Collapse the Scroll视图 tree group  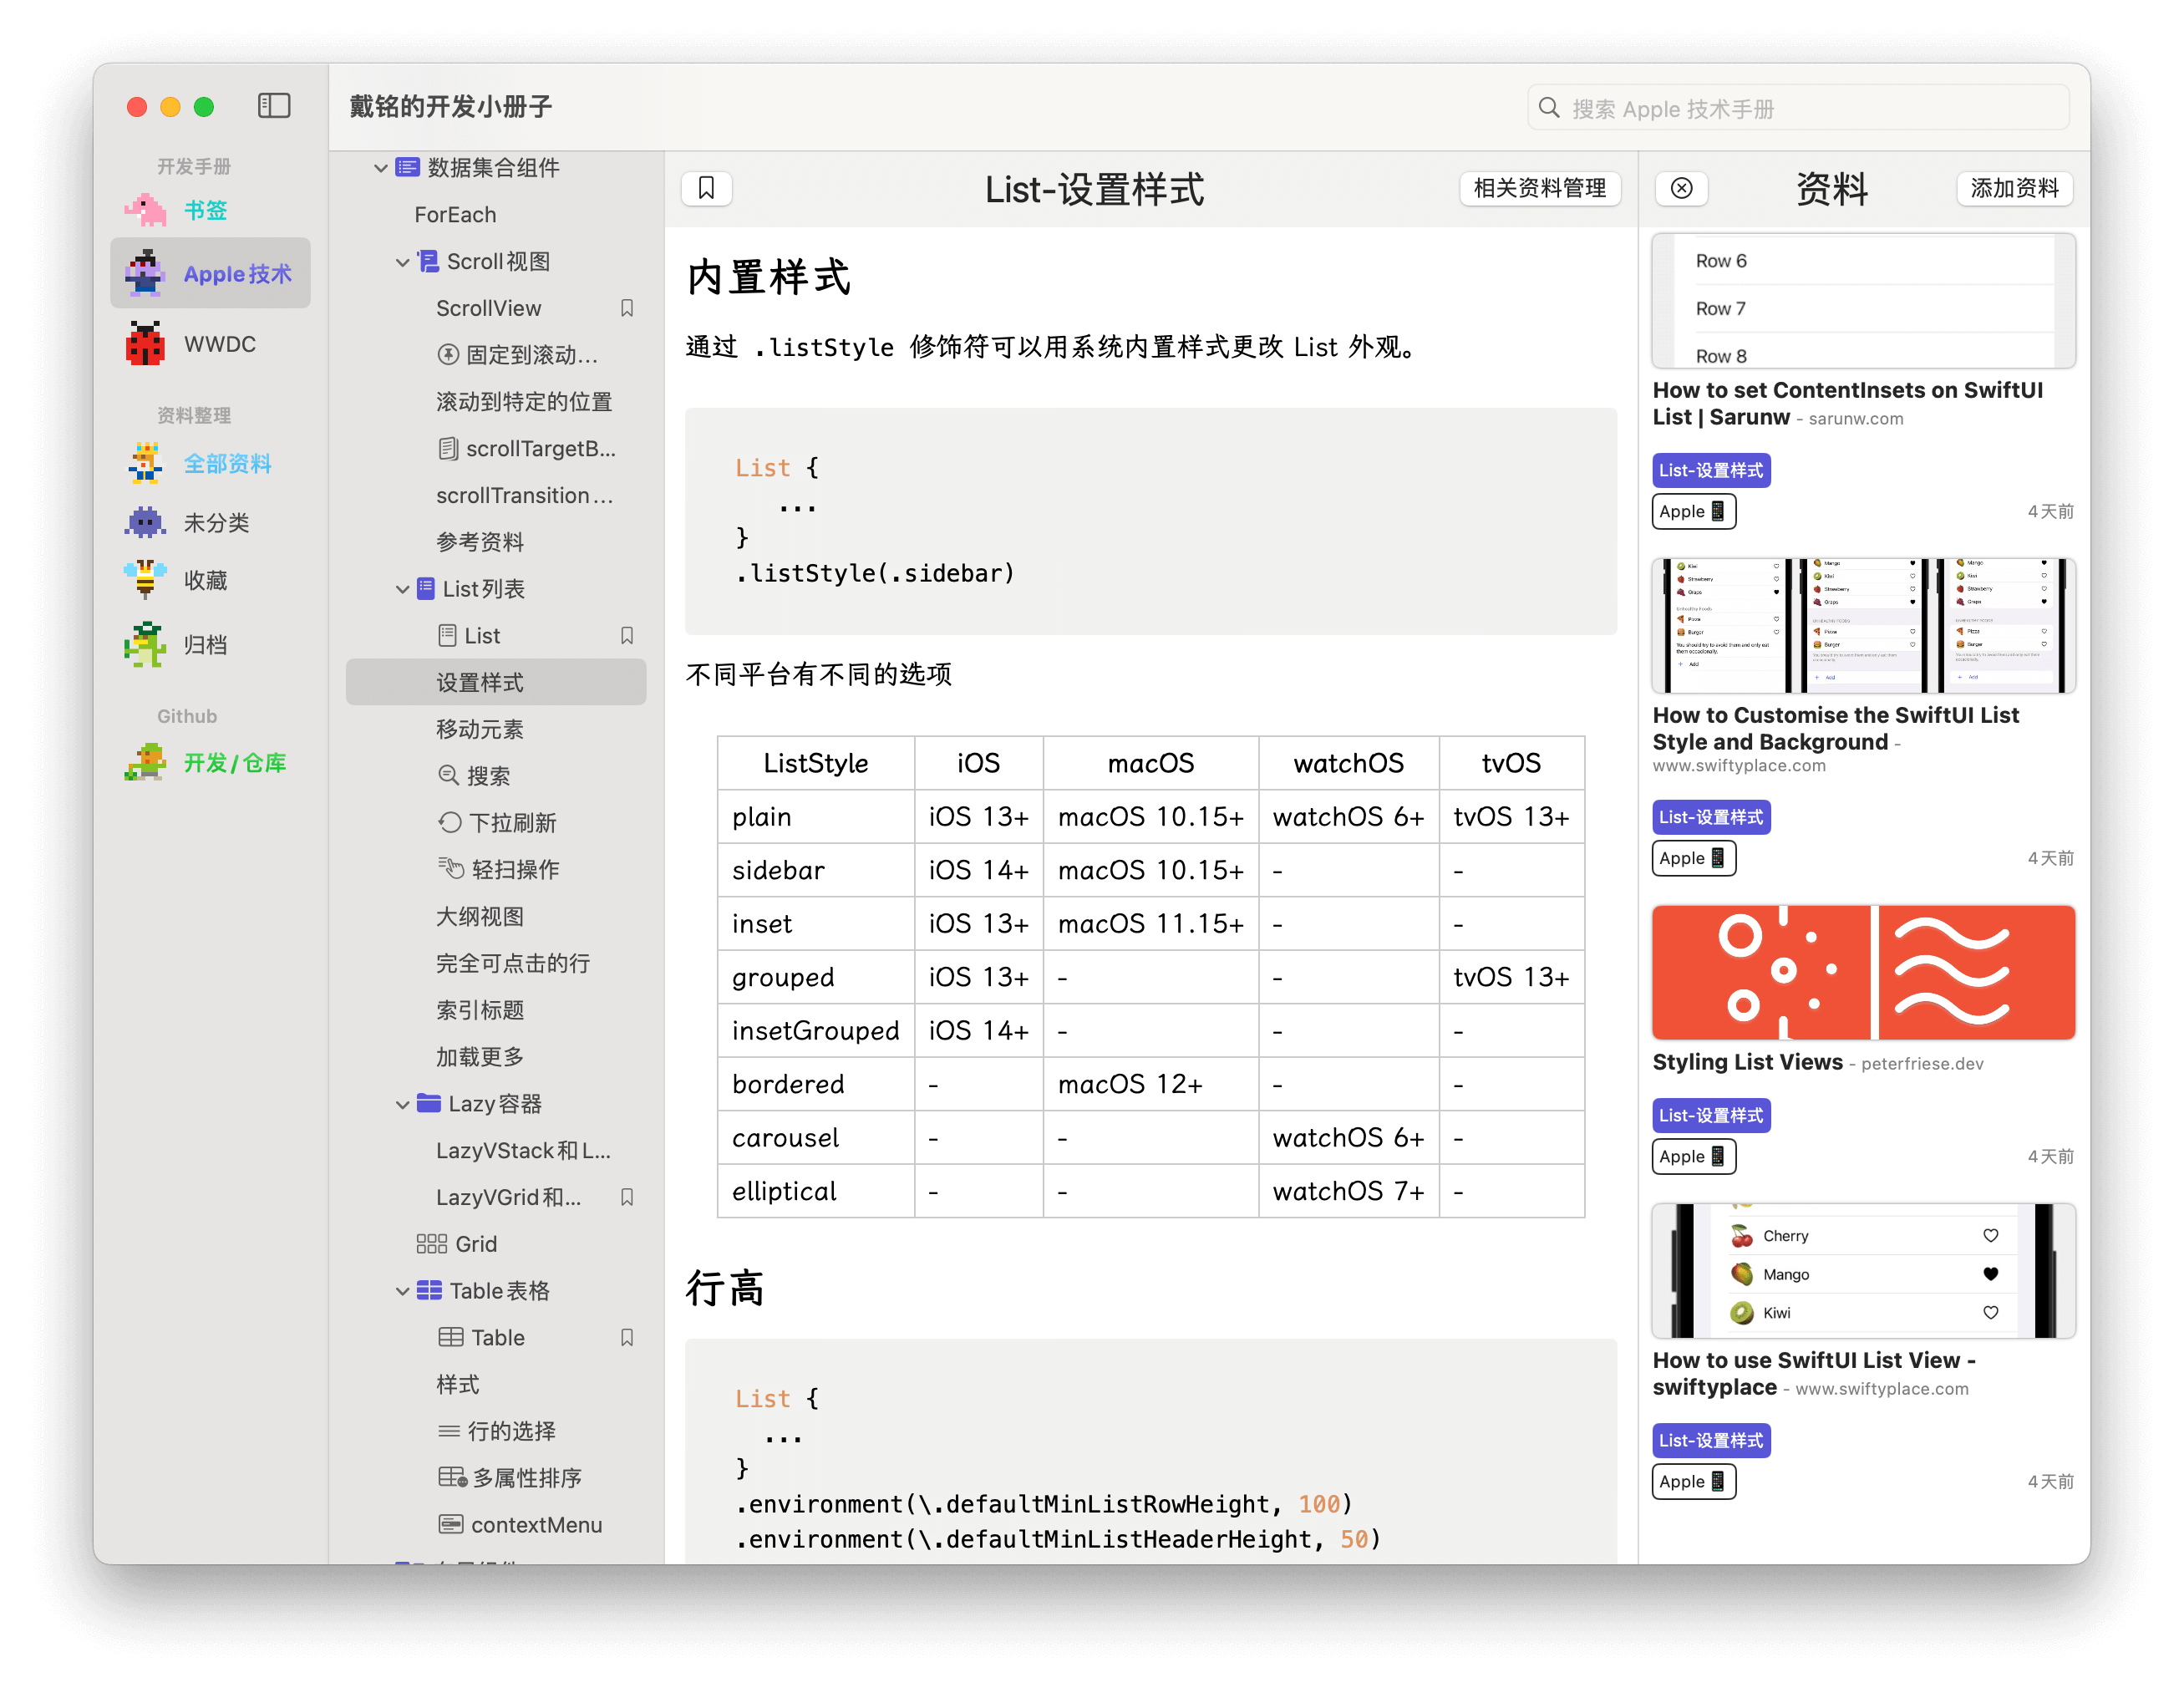[x=402, y=262]
